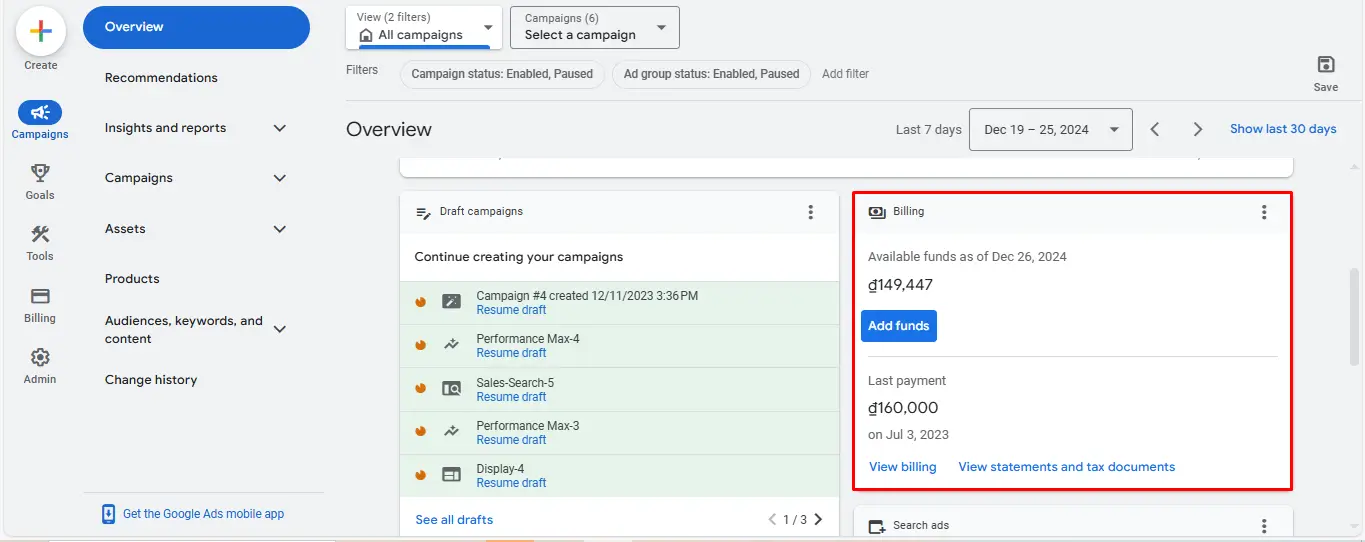The width and height of the screenshot is (1365, 542).
Task: Click the ₫160,000 last payment amount
Action: pyautogui.click(x=903, y=408)
